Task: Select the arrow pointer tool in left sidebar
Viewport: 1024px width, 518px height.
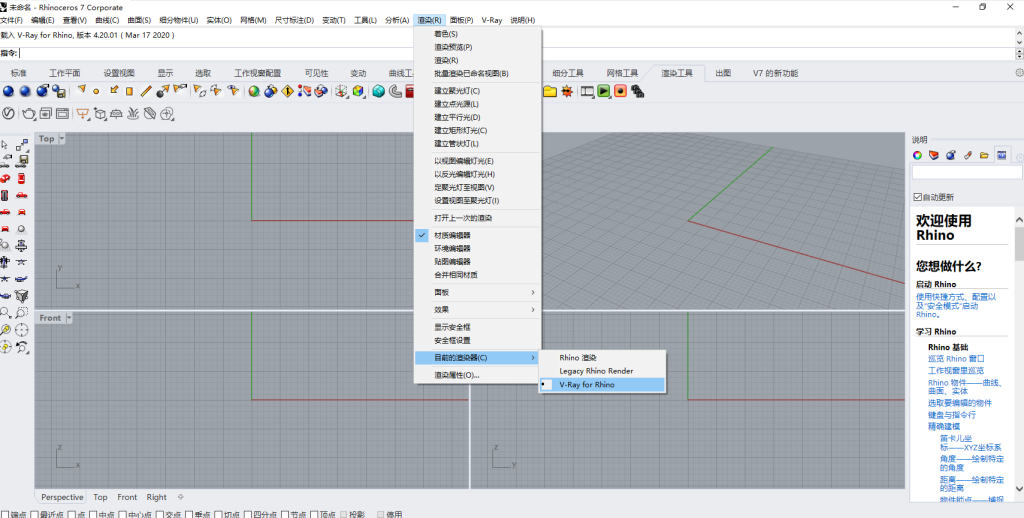Action: (x=7, y=145)
